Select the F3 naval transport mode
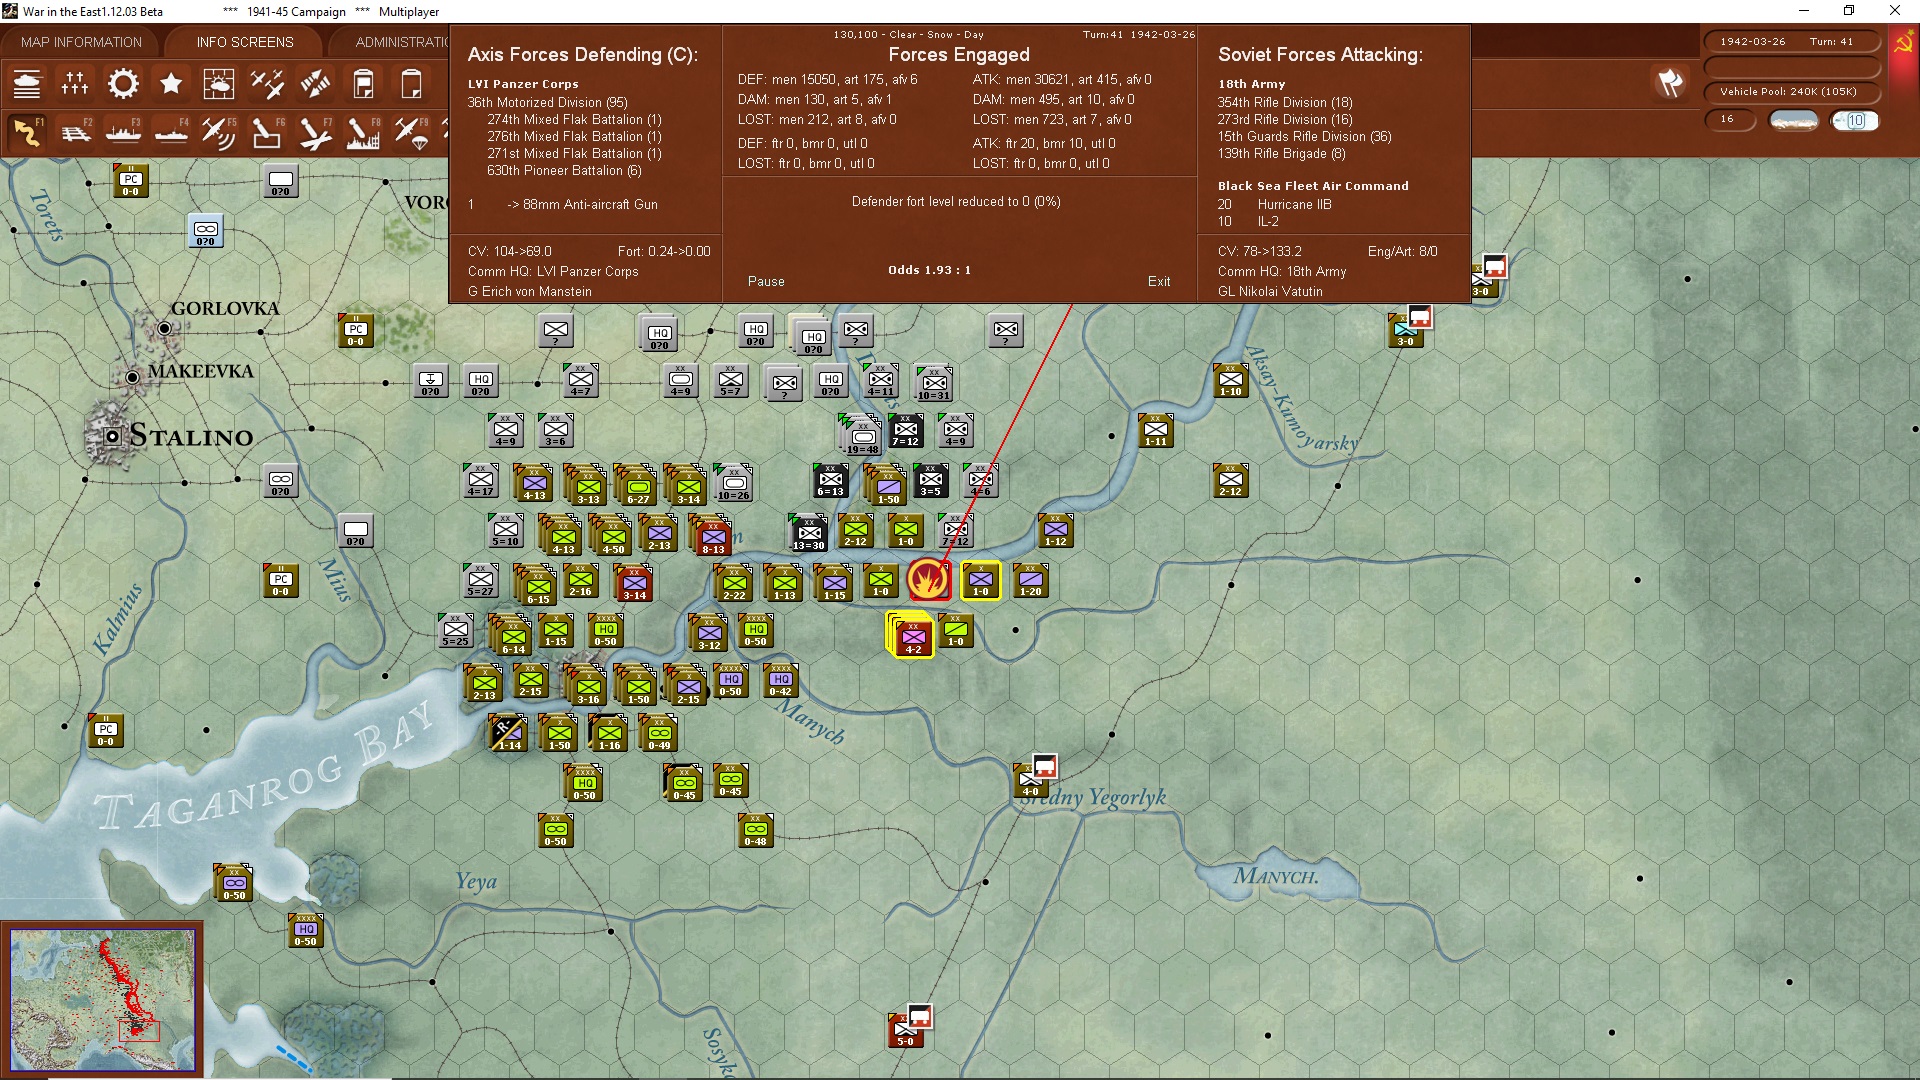Screen dimensions: 1920x1080 (123, 132)
